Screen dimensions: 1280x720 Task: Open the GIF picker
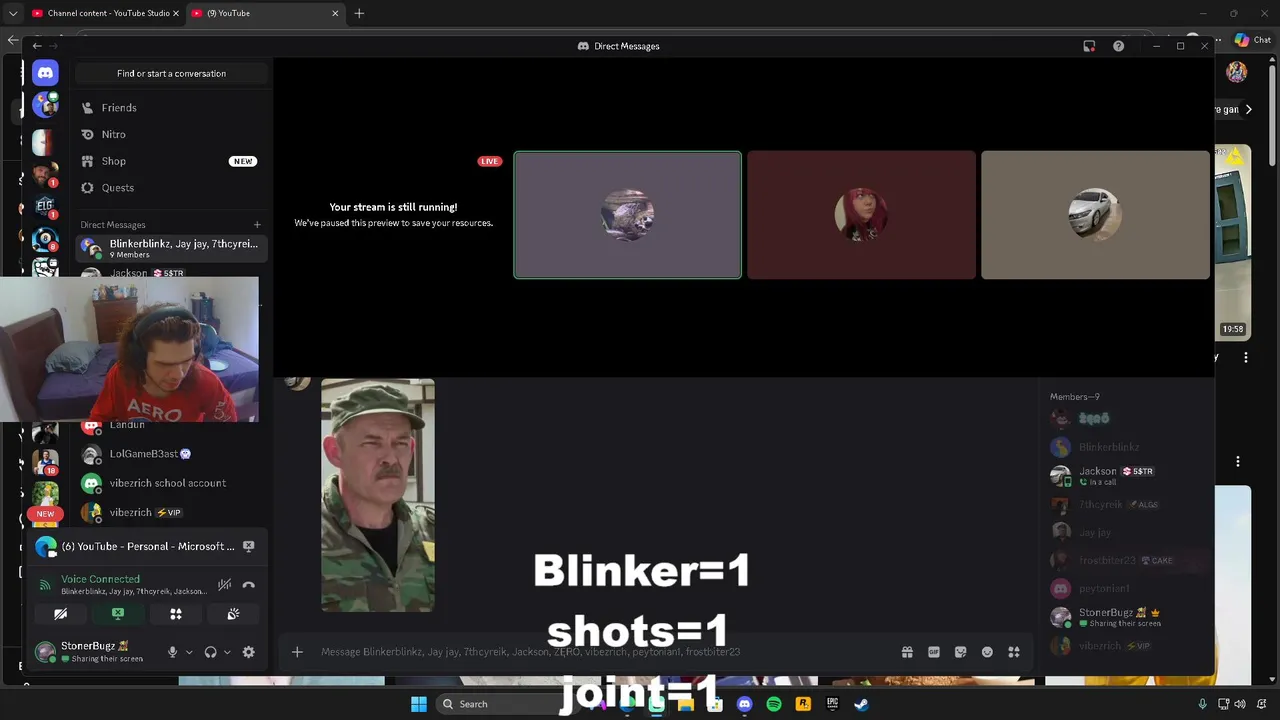[x=934, y=652]
